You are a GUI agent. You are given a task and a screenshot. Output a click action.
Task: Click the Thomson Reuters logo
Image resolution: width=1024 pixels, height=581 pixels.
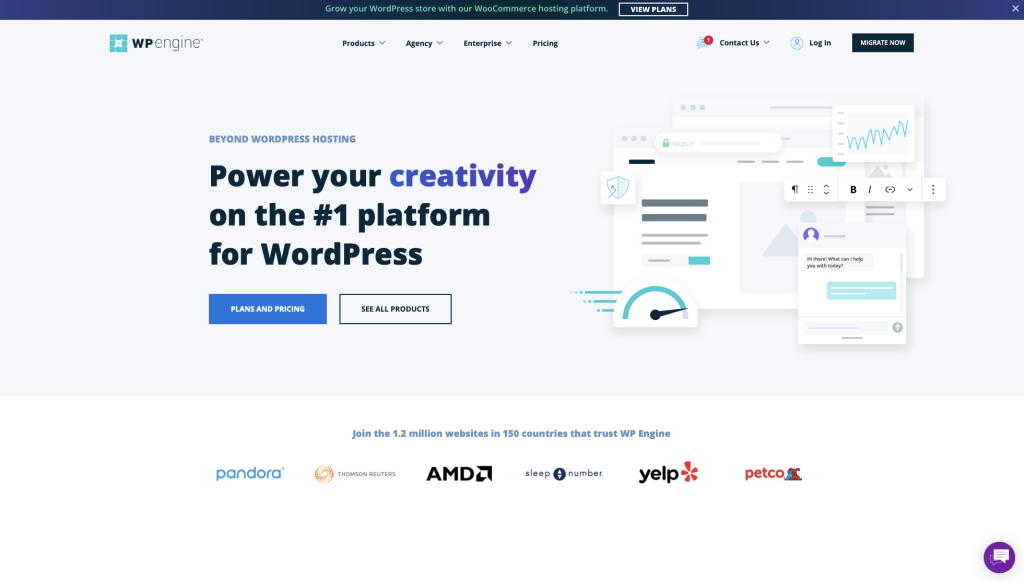tap(355, 474)
